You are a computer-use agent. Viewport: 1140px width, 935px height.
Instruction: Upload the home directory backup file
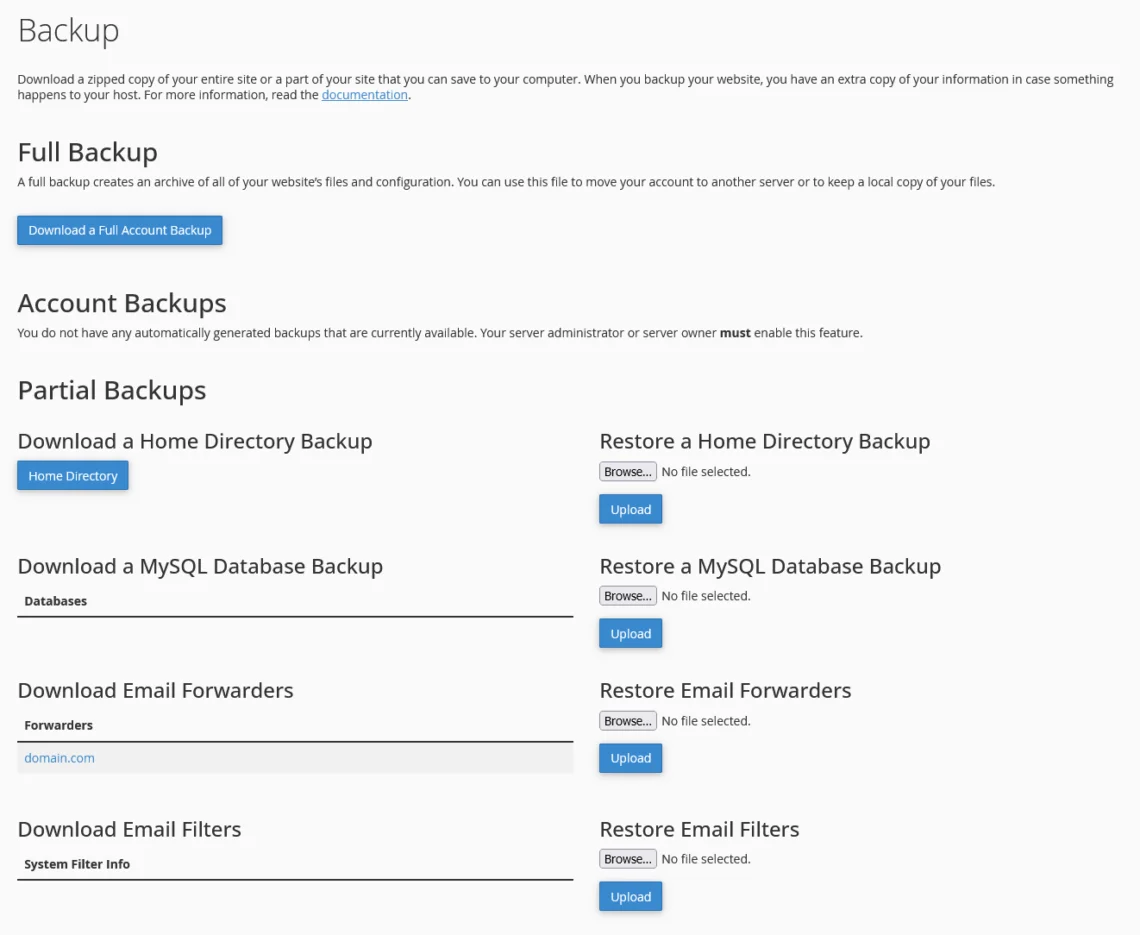point(630,508)
